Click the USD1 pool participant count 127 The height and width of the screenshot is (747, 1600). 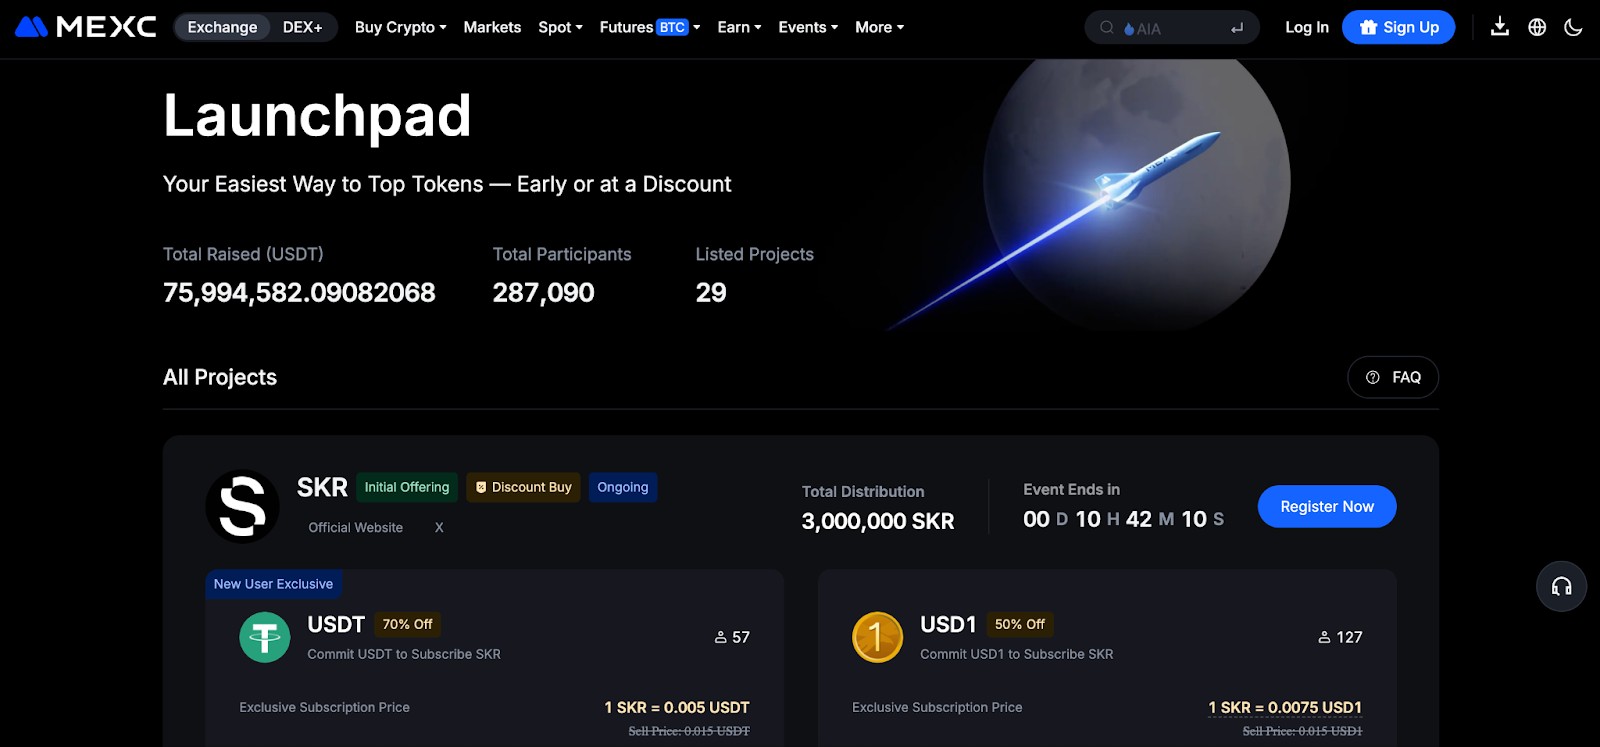point(1340,637)
